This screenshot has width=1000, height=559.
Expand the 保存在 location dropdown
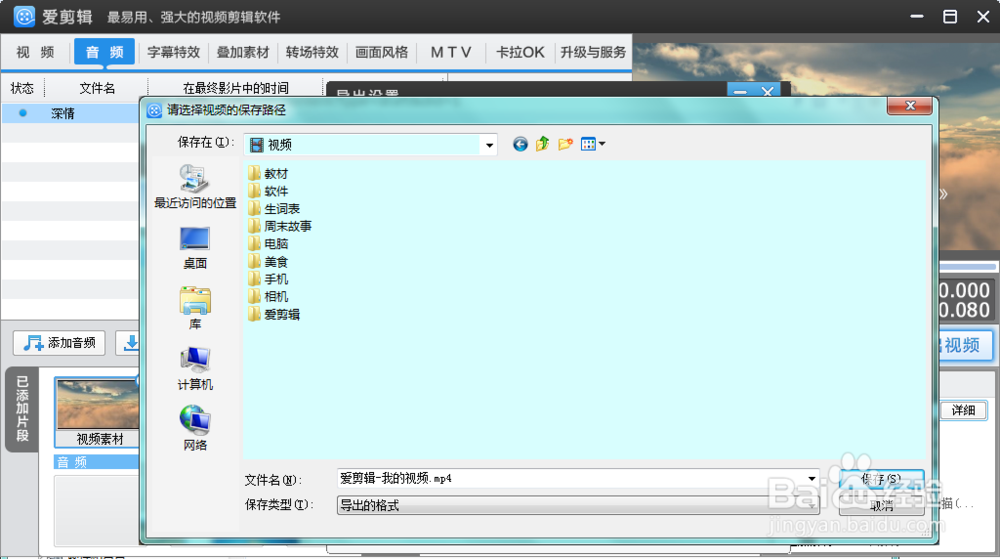pos(489,145)
